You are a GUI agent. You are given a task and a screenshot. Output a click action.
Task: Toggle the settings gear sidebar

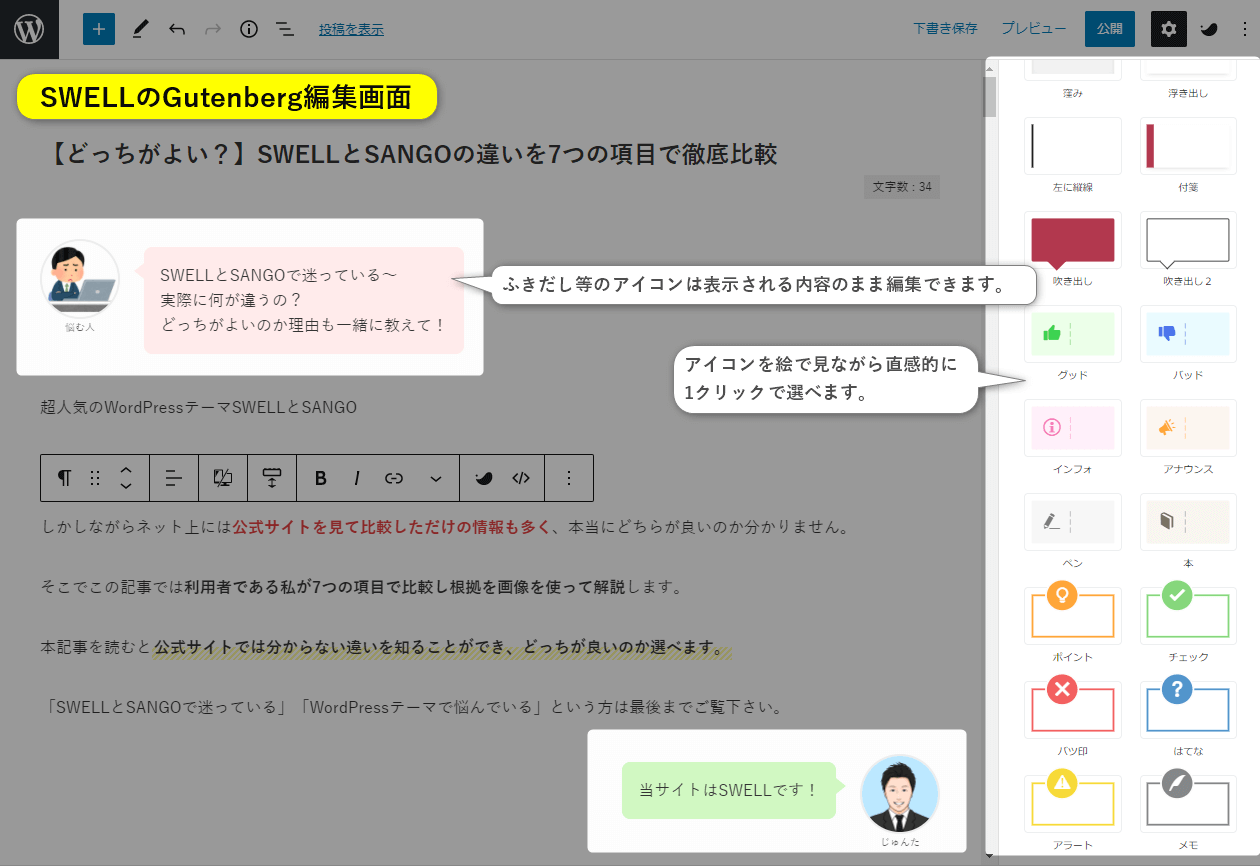(x=1169, y=29)
